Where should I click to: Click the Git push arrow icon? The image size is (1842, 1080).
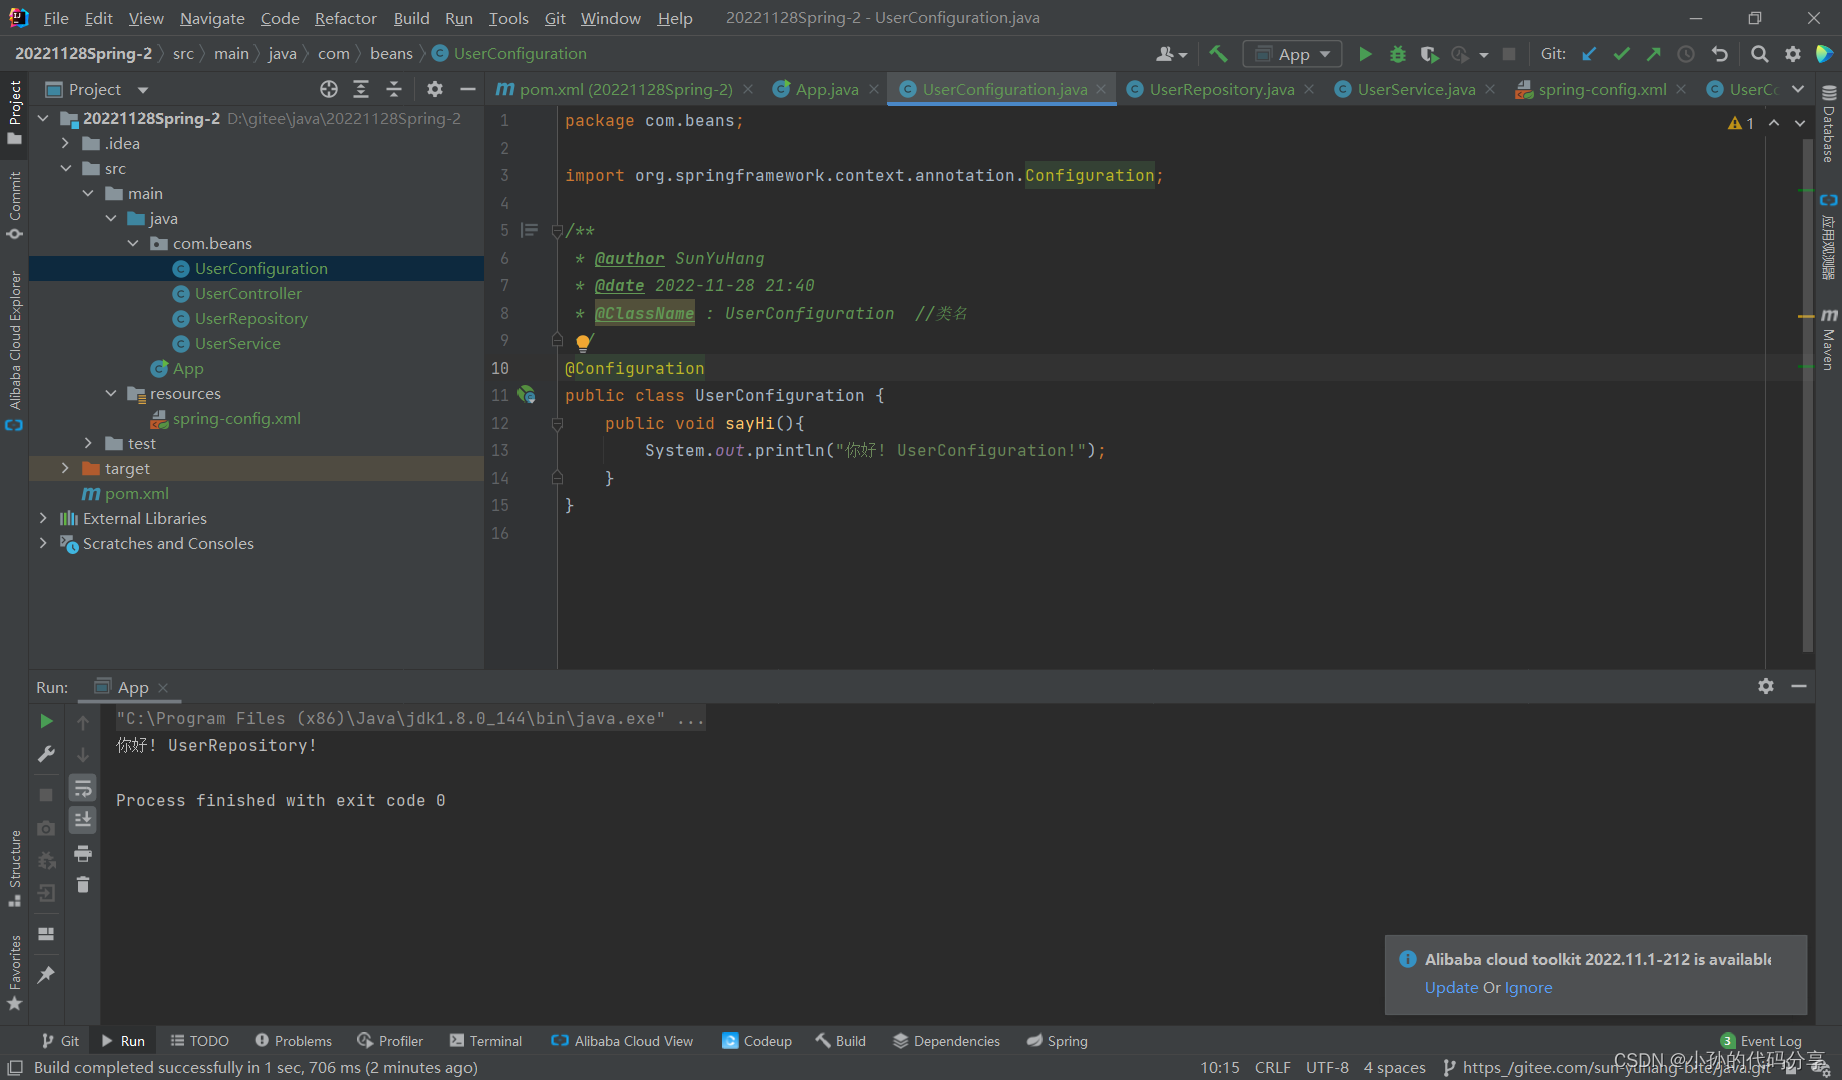(1653, 54)
